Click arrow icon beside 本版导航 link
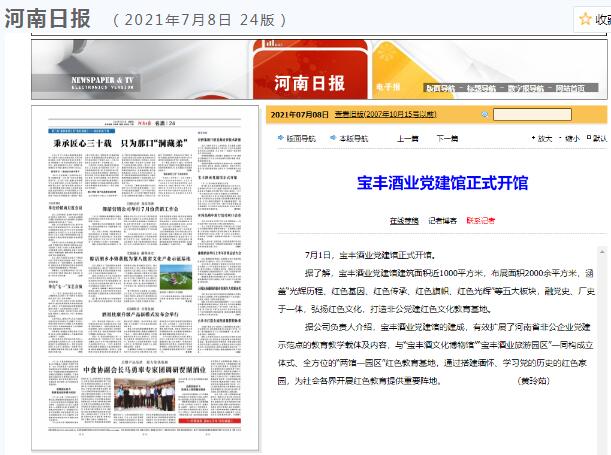Viewport: 611px width, 455px height. 333,138
